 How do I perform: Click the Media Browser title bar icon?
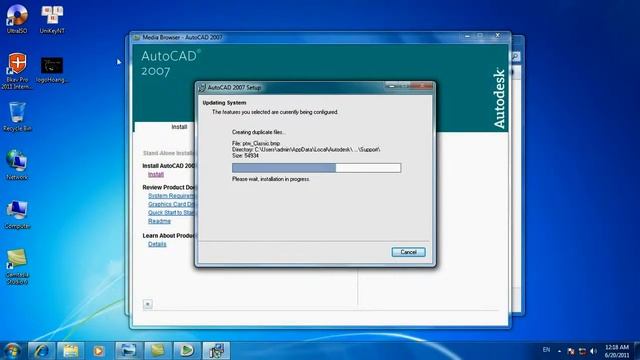click(137, 38)
